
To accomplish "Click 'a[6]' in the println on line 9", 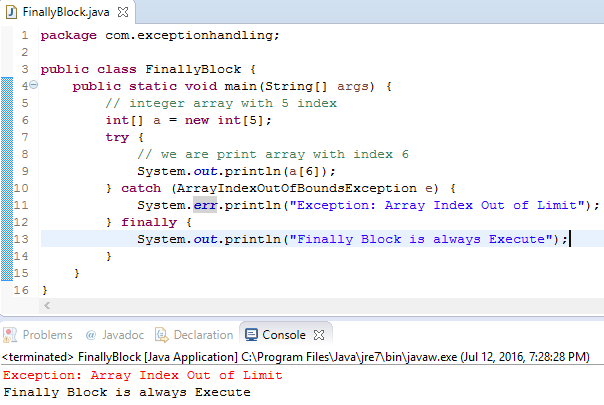I will [x=306, y=171].
